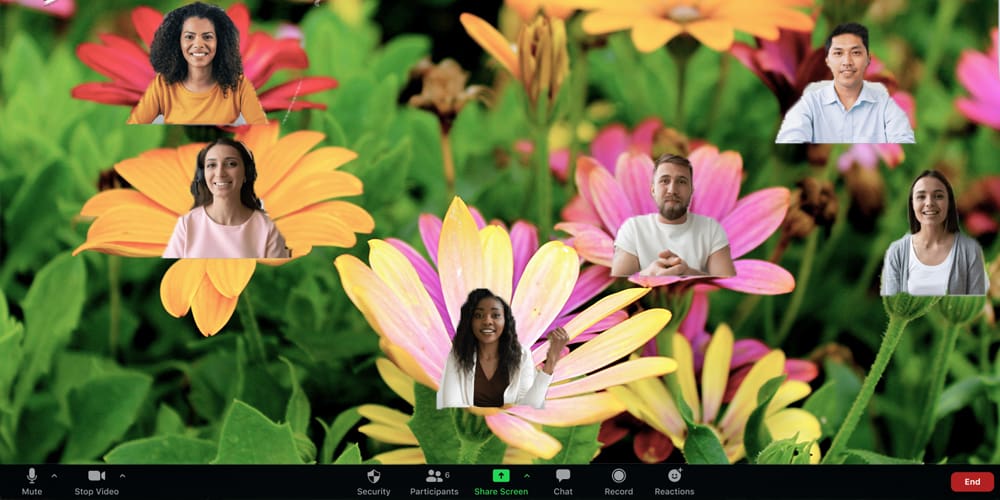Expand share options chevron beside Share Screen
The width and height of the screenshot is (1000, 500).
[527, 476]
